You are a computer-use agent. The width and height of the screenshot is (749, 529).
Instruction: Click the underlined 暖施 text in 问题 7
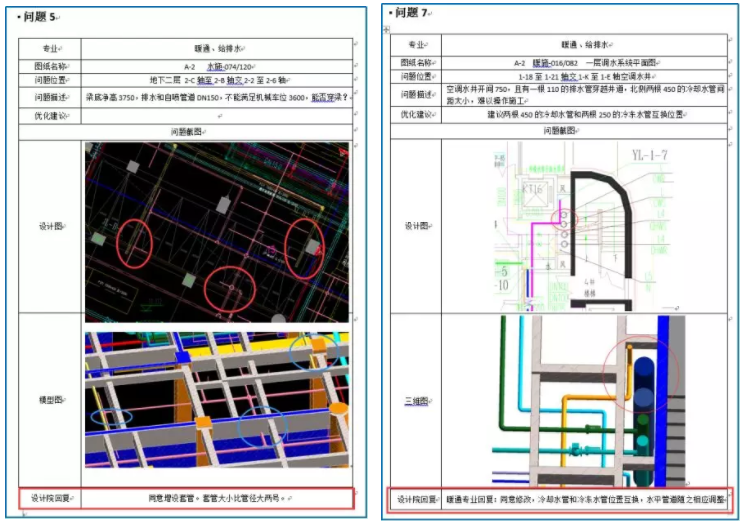(547, 62)
